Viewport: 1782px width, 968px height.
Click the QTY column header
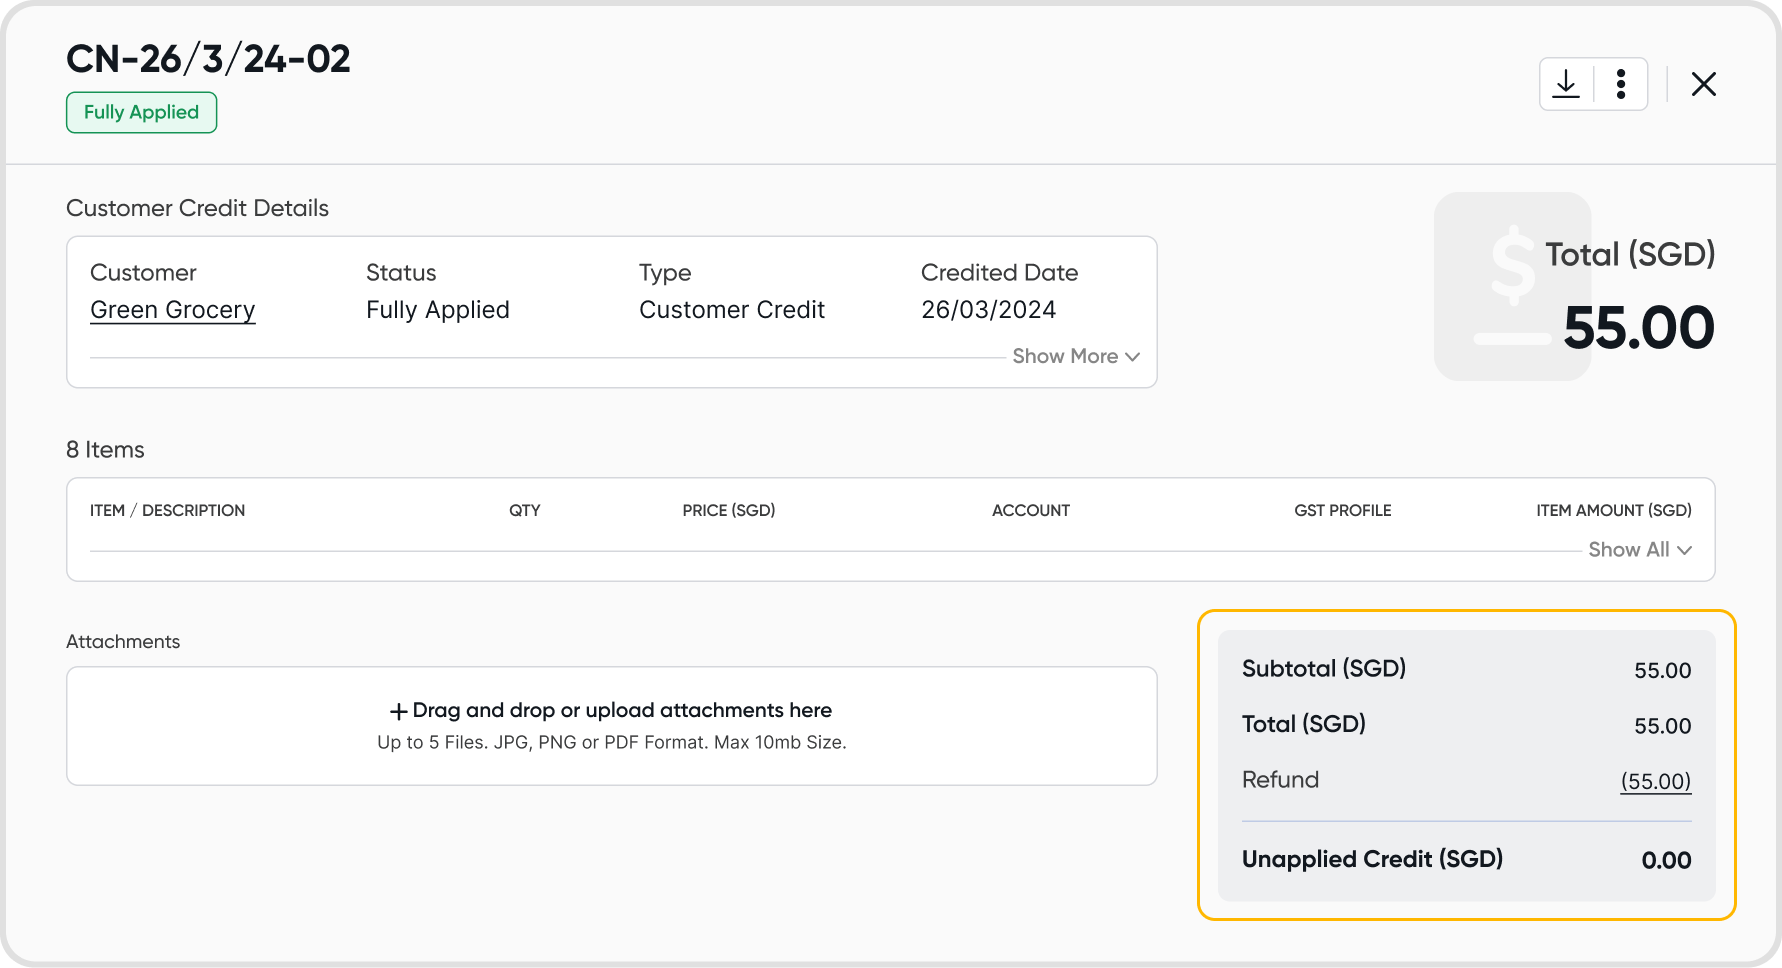coord(524,510)
